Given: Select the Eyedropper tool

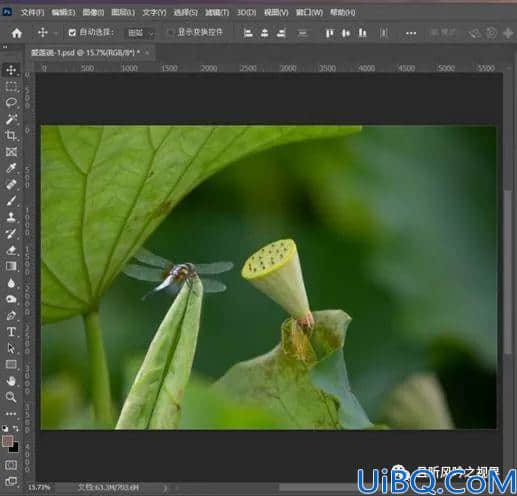Looking at the screenshot, I should [11, 168].
